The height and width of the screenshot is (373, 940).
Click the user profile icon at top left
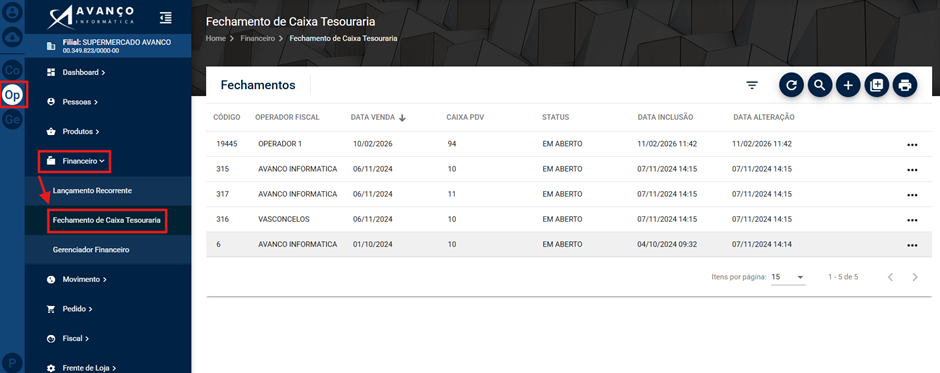pos(13,11)
